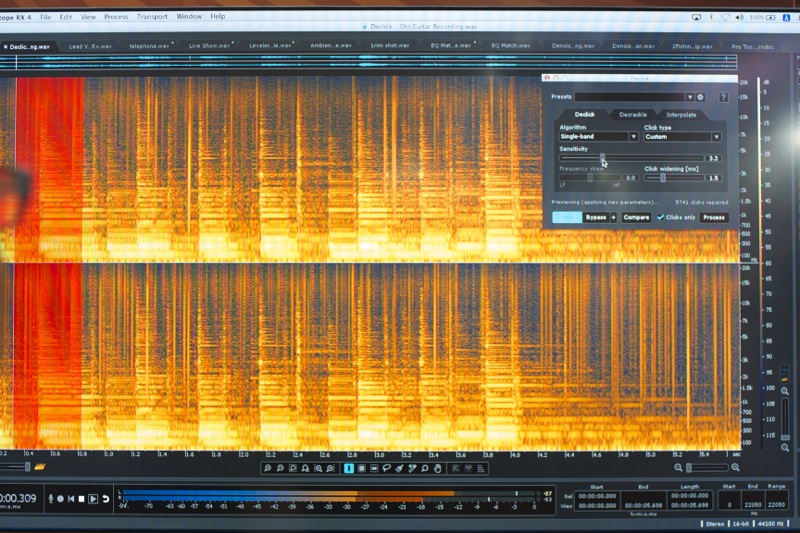Switch to EQ Match.wav file tab
Viewport: 800px width, 533px height.
coord(511,45)
